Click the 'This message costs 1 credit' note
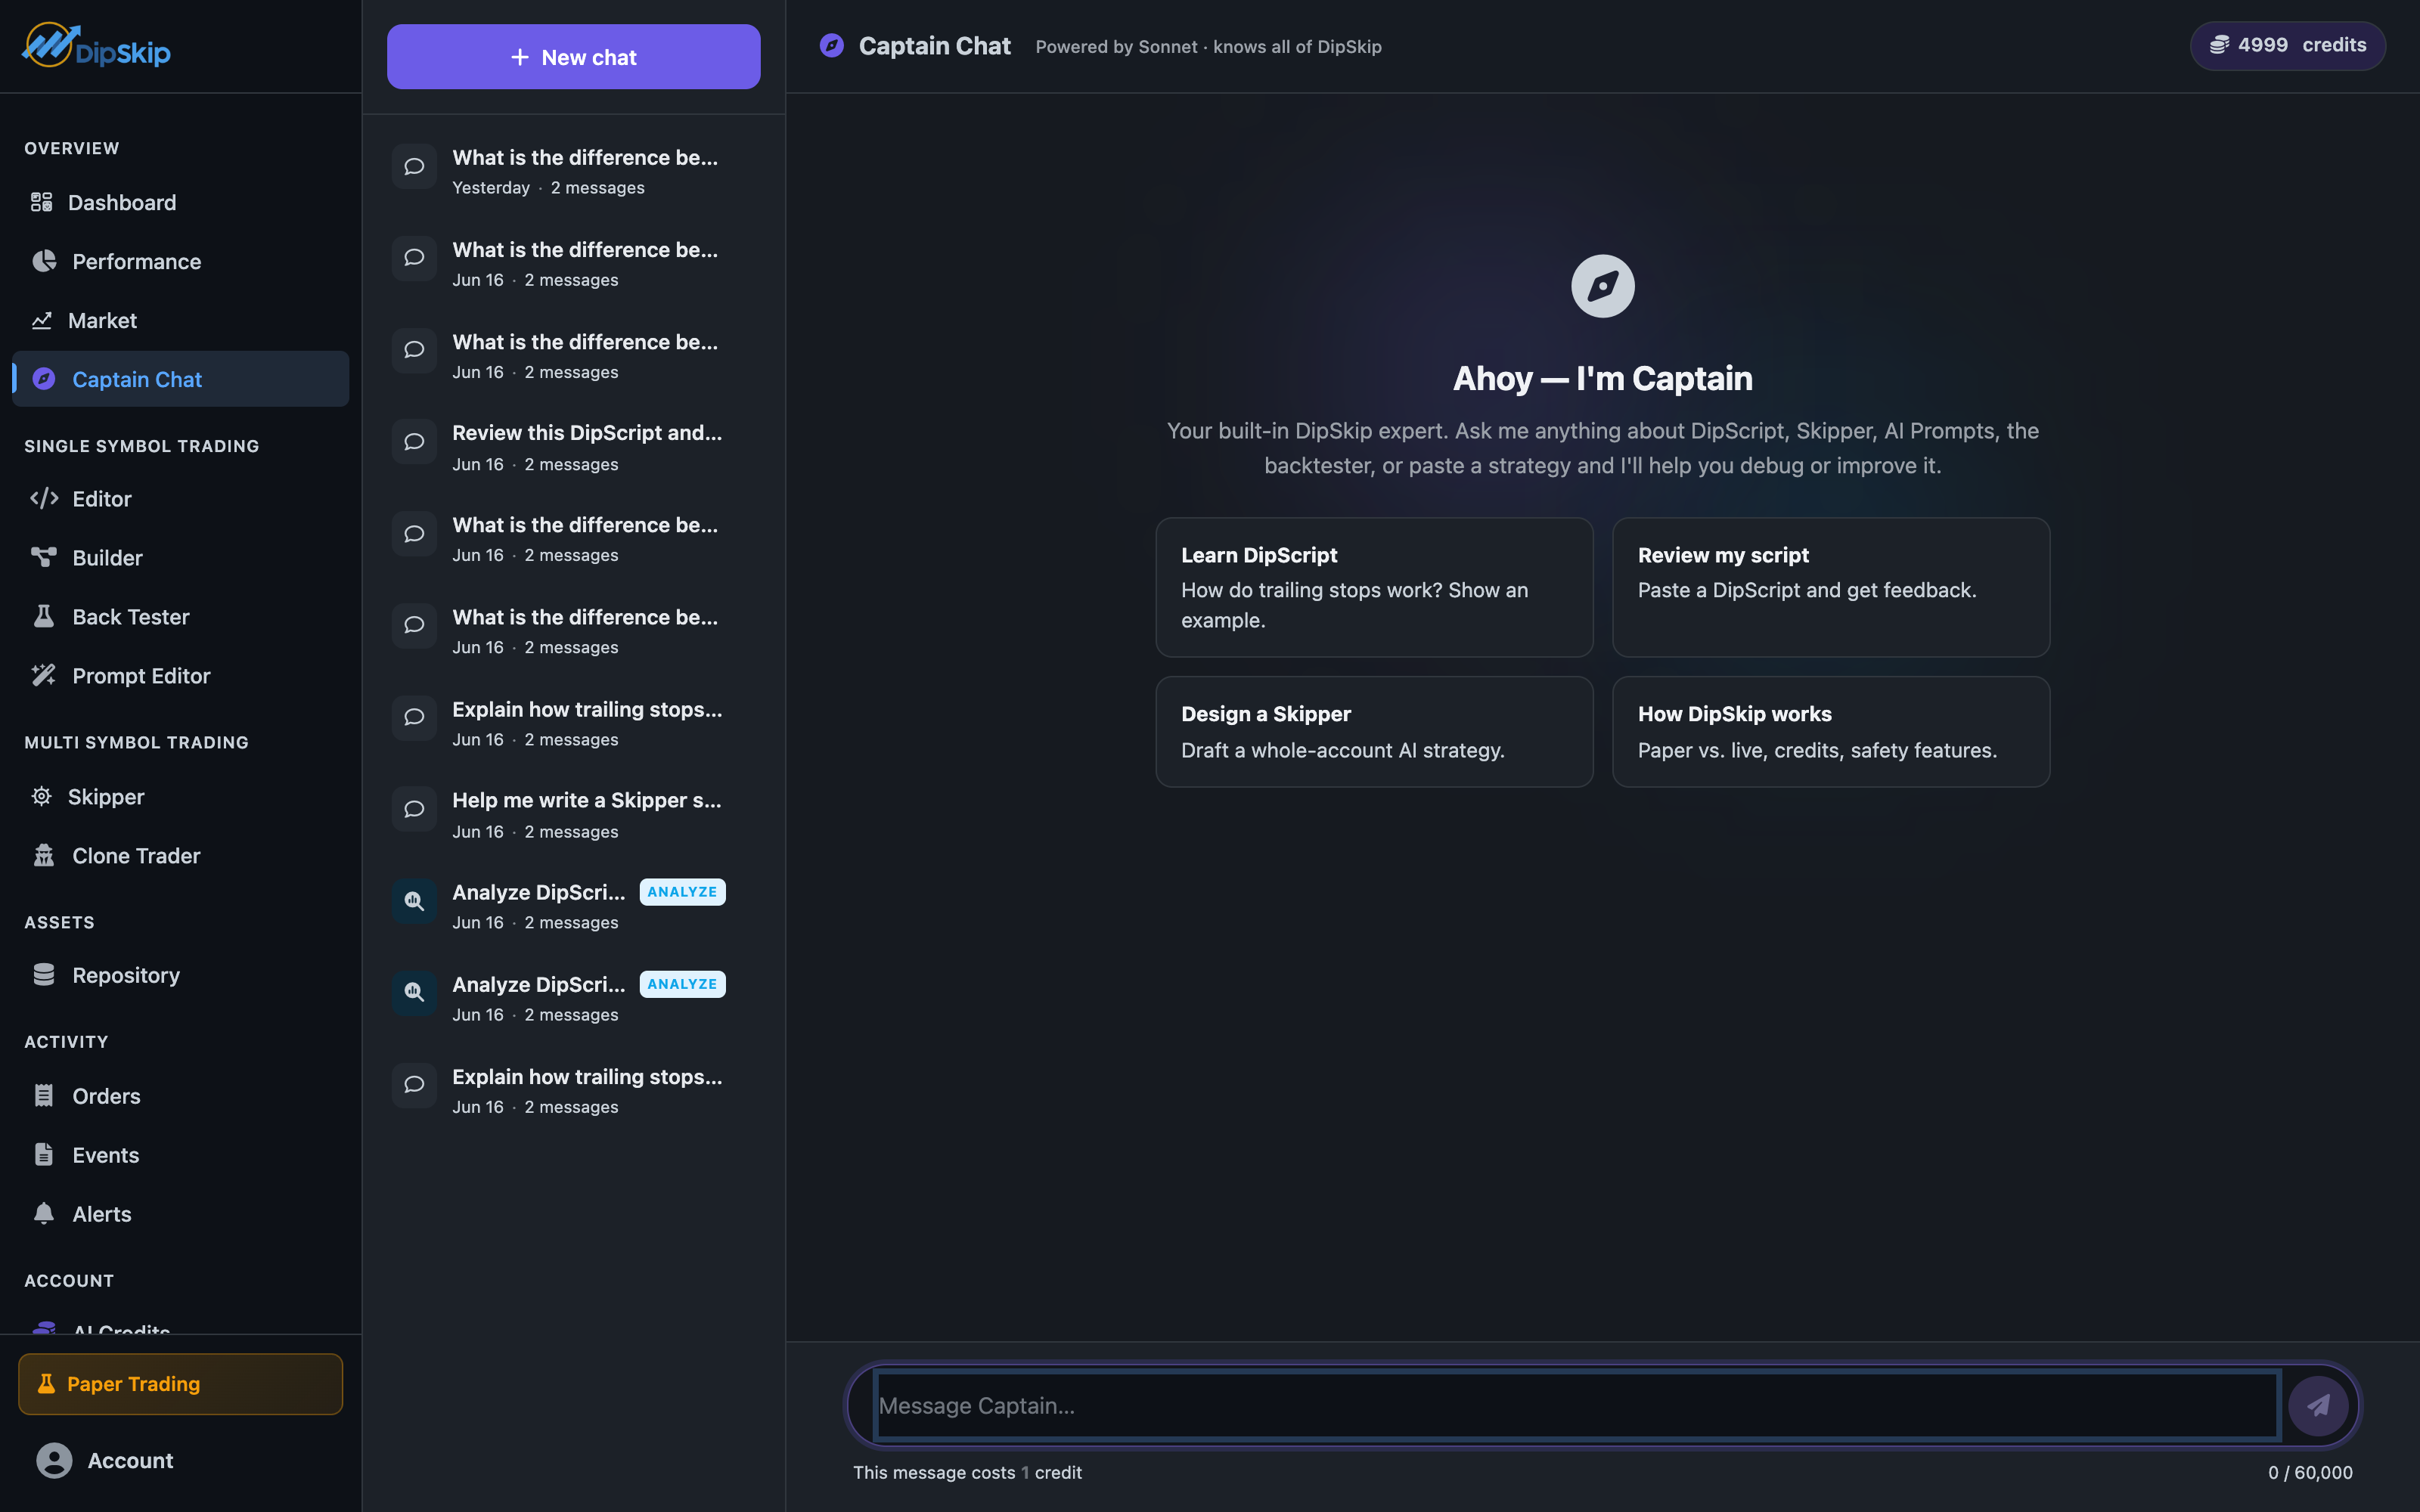 [x=967, y=1473]
